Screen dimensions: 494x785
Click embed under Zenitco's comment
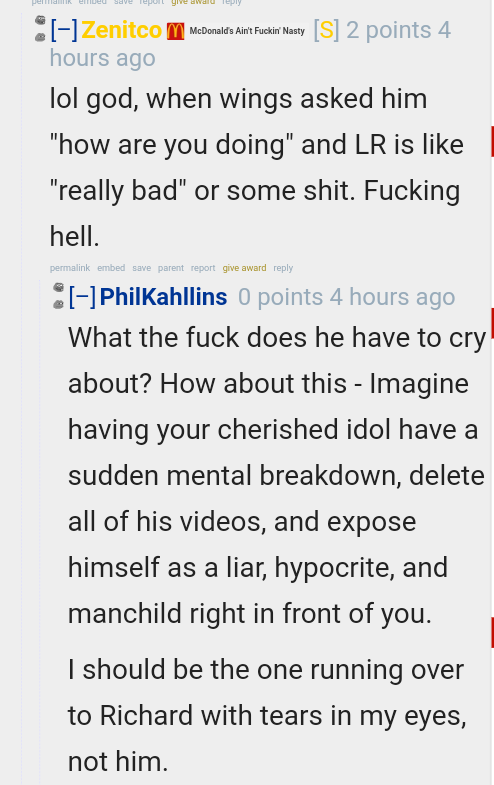tap(111, 268)
